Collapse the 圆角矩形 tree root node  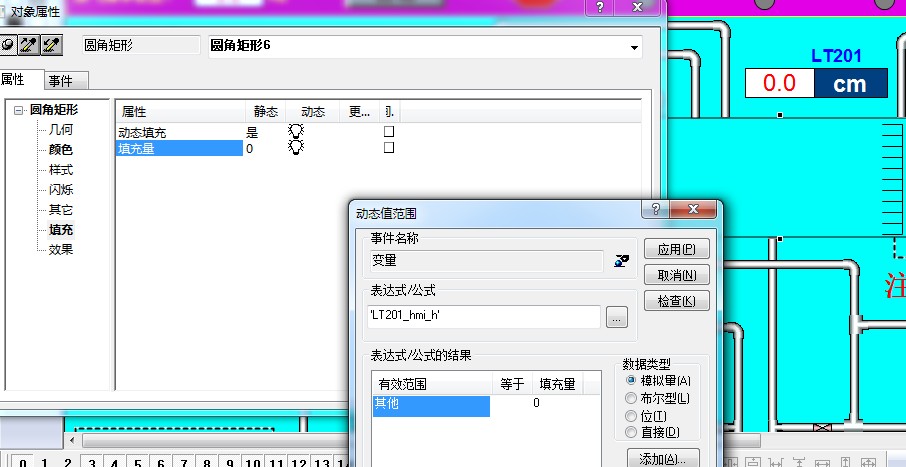[18, 110]
